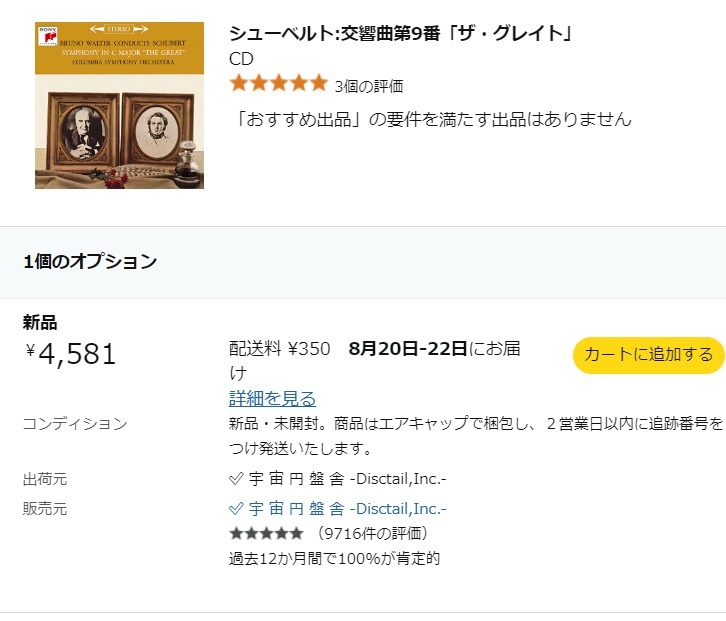Click the STEREO badge on album cover
The width and height of the screenshot is (726, 621).
pyautogui.click(x=119, y=30)
